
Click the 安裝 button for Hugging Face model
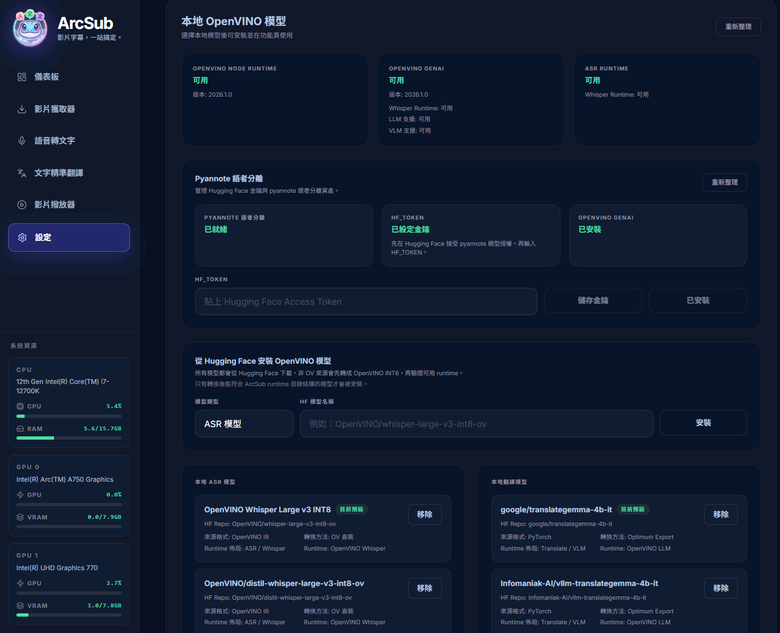point(703,423)
